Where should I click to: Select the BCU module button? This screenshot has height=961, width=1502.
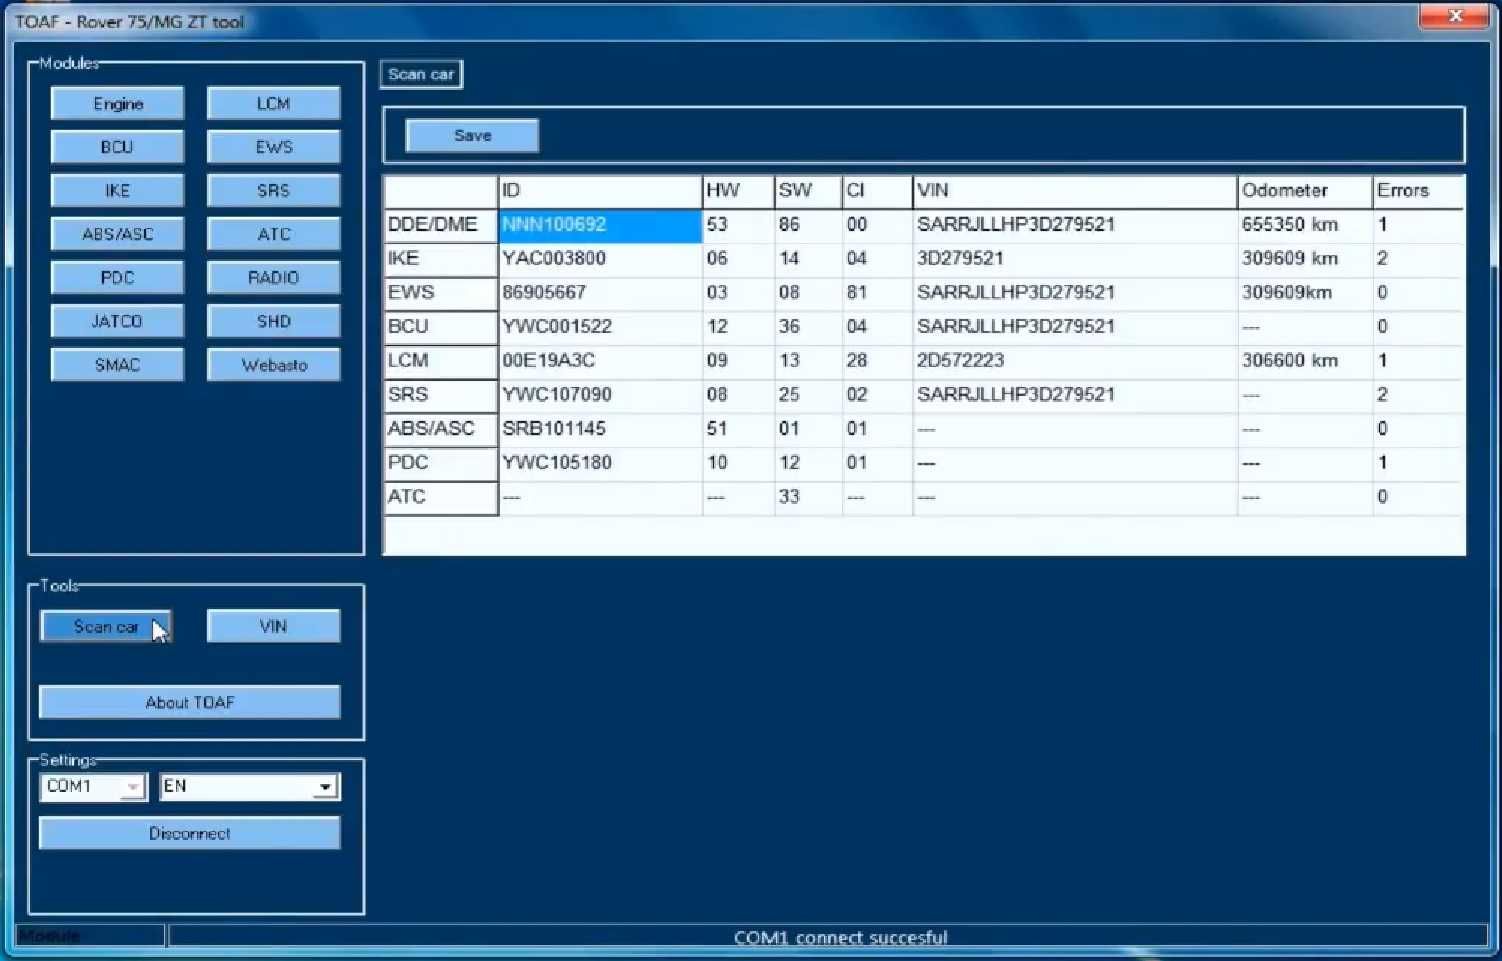pos(117,147)
